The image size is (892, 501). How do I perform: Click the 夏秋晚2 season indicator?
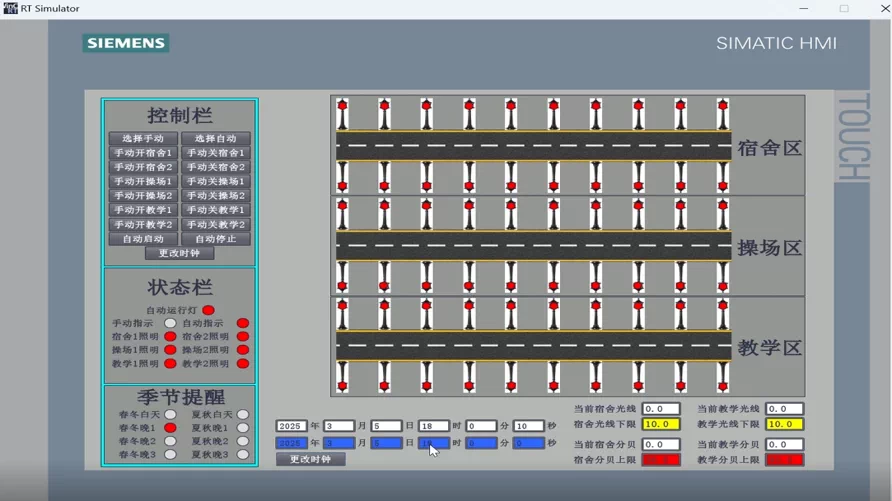coord(243,441)
